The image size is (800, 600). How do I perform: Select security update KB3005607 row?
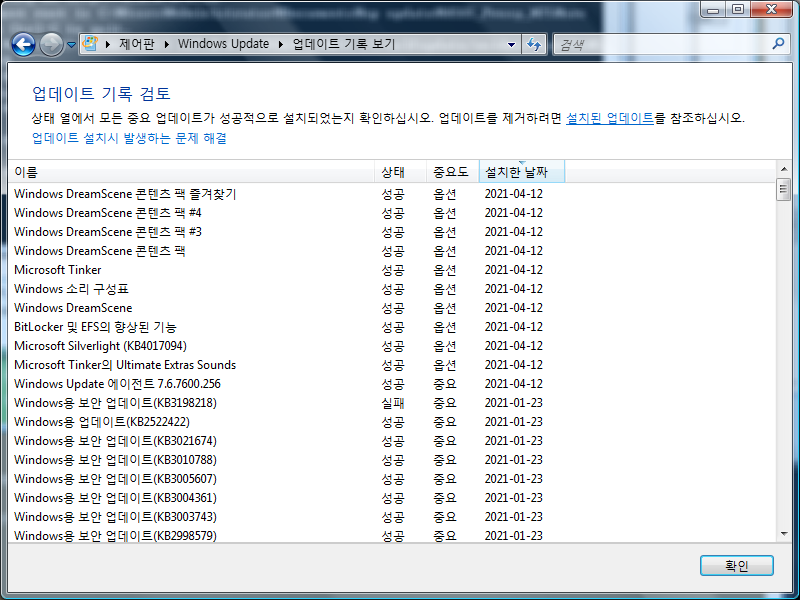pos(392,479)
